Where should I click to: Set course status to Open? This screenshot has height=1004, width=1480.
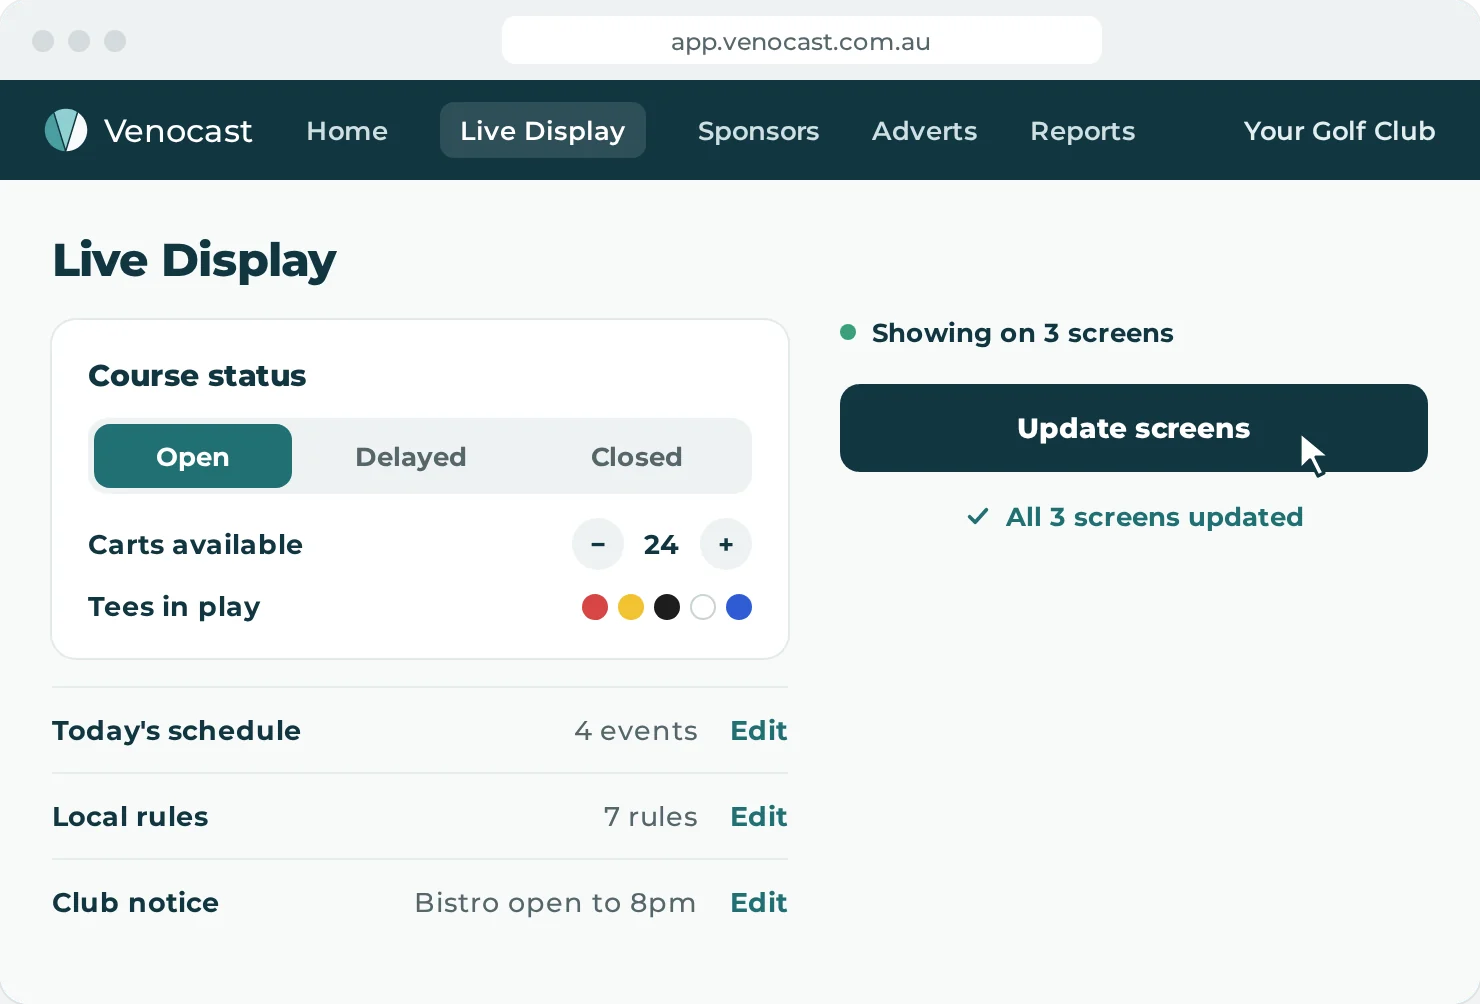[x=193, y=456]
